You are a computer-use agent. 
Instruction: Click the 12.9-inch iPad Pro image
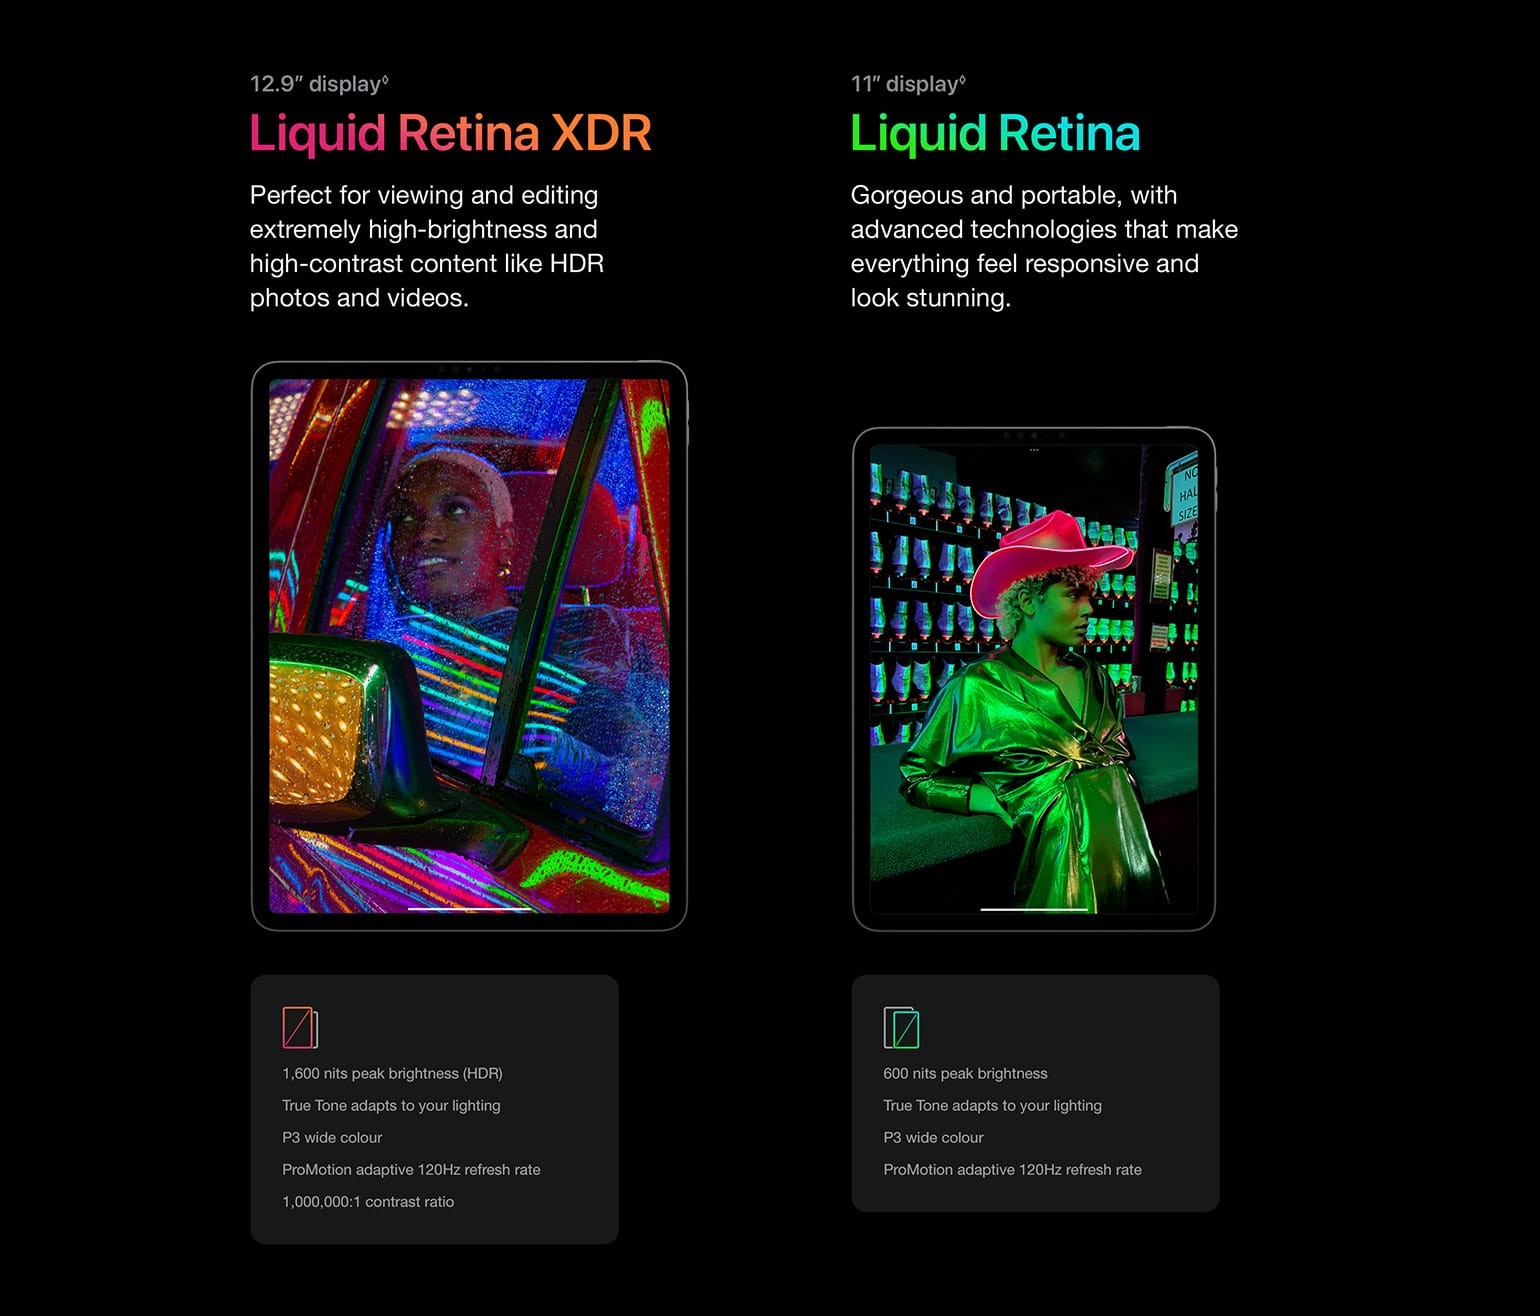coord(469,646)
